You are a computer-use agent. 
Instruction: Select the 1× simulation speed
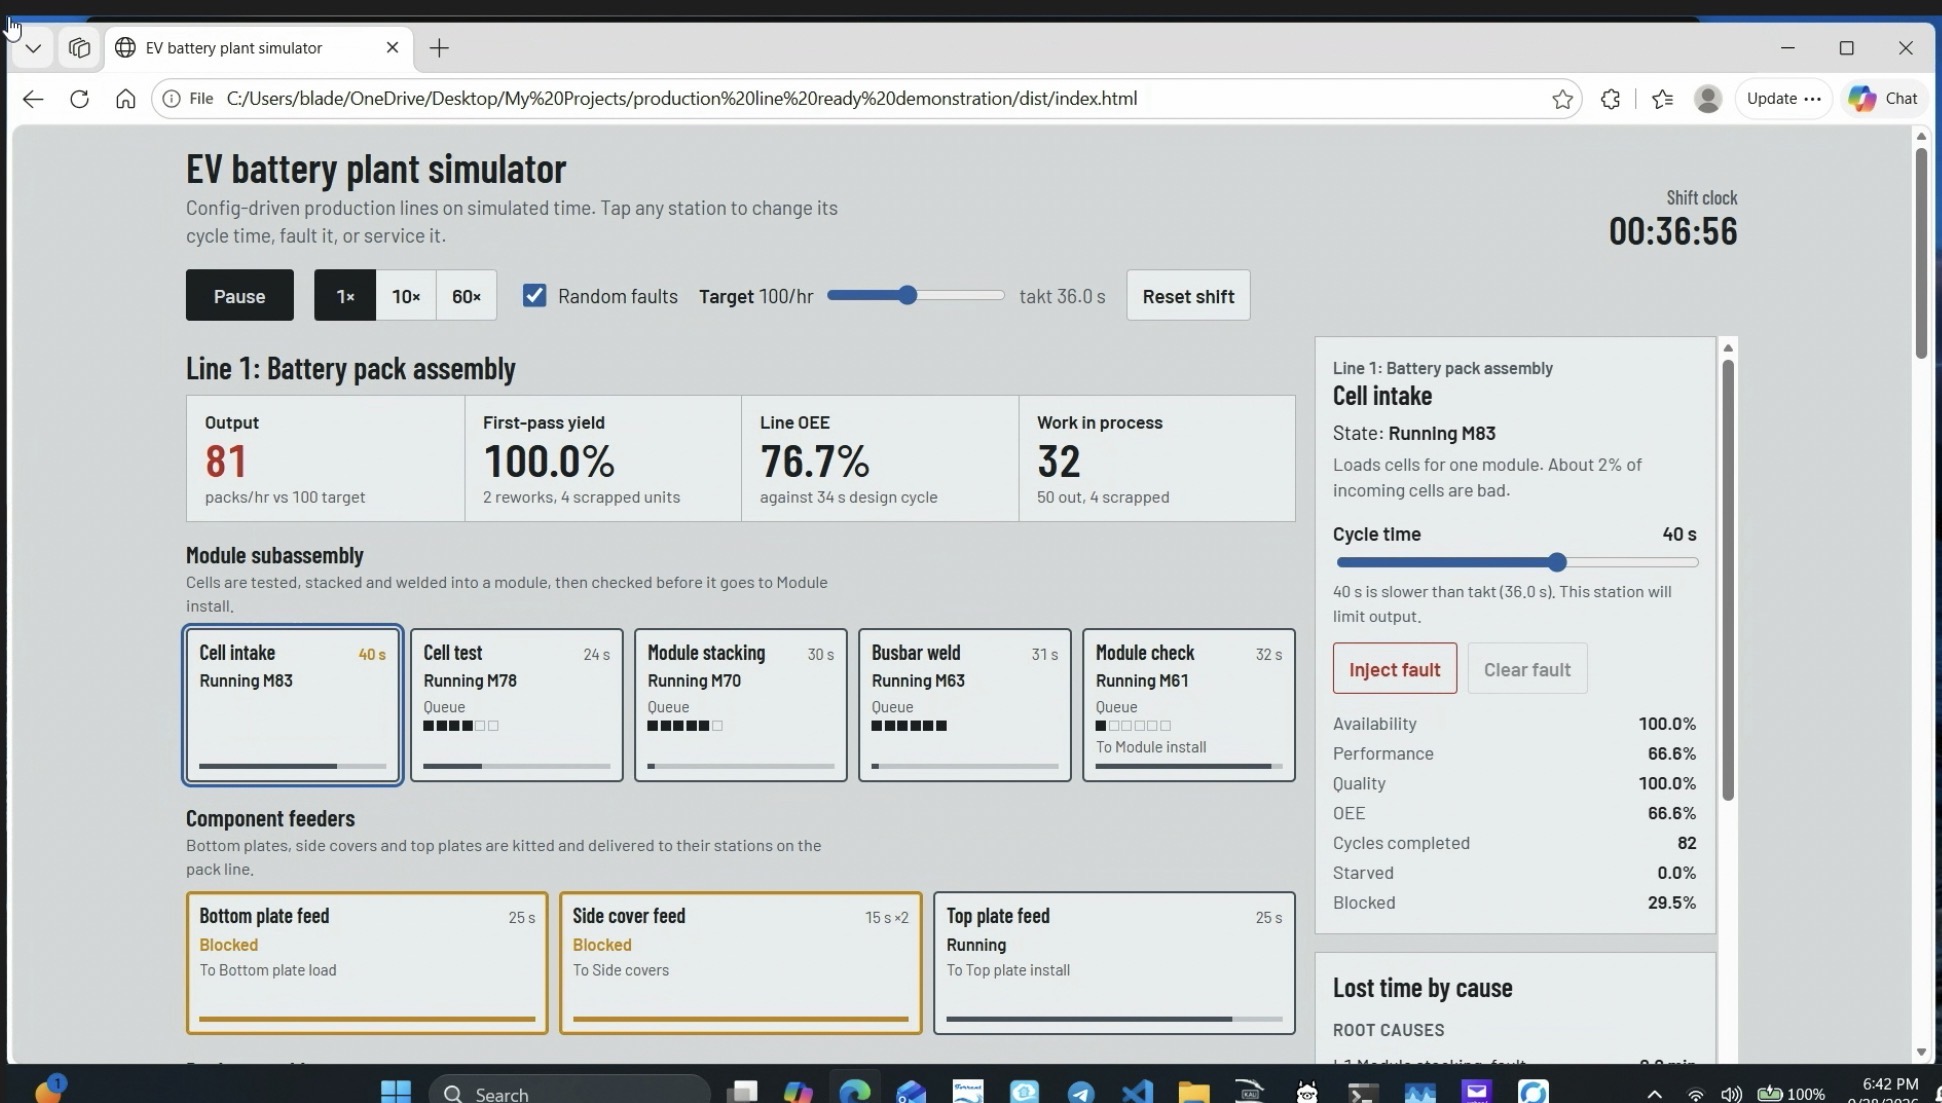(345, 296)
